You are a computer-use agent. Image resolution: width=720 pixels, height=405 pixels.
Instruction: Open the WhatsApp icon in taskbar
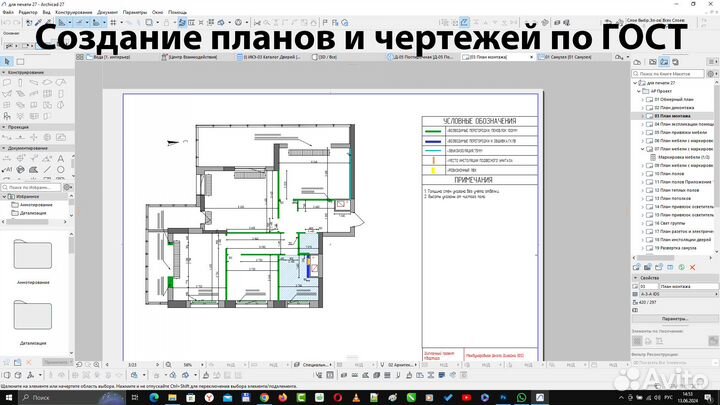coord(522,397)
